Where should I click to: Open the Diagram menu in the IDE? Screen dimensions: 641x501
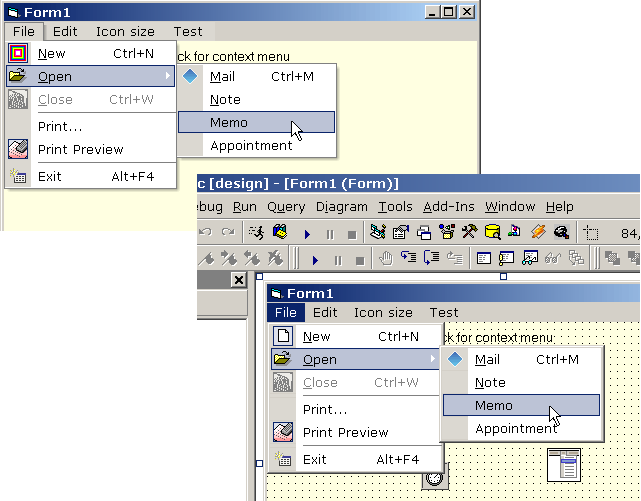(x=341, y=207)
